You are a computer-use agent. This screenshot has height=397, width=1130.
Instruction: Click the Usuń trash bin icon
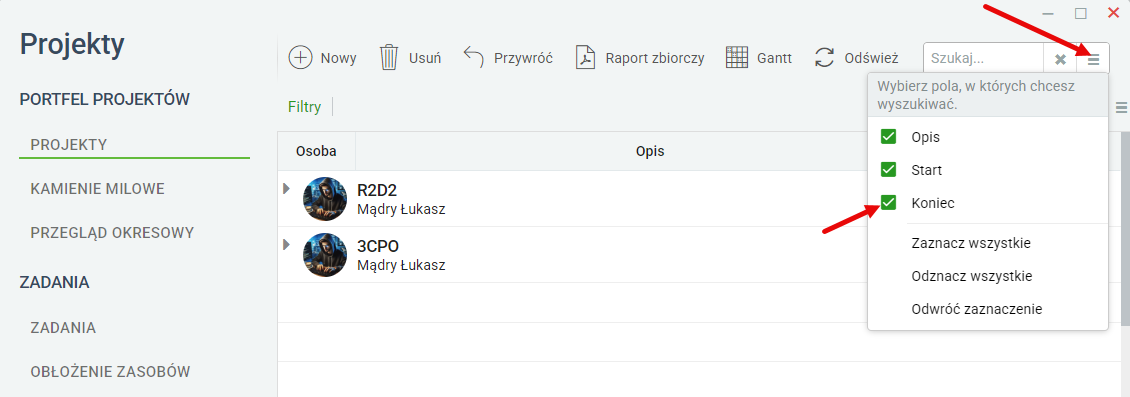pyautogui.click(x=389, y=58)
